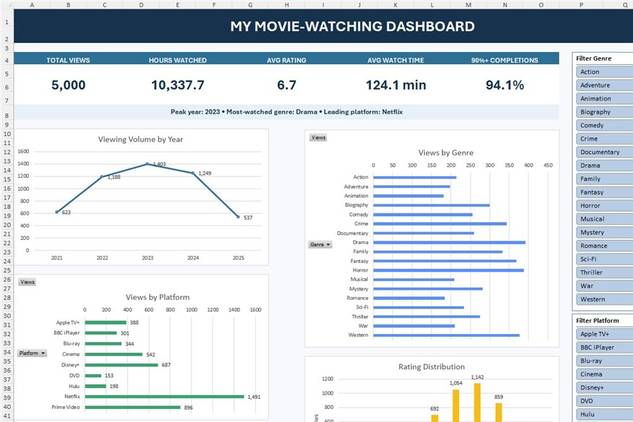Select Family genre slicer button
The height and width of the screenshot is (422, 633).
click(604, 179)
